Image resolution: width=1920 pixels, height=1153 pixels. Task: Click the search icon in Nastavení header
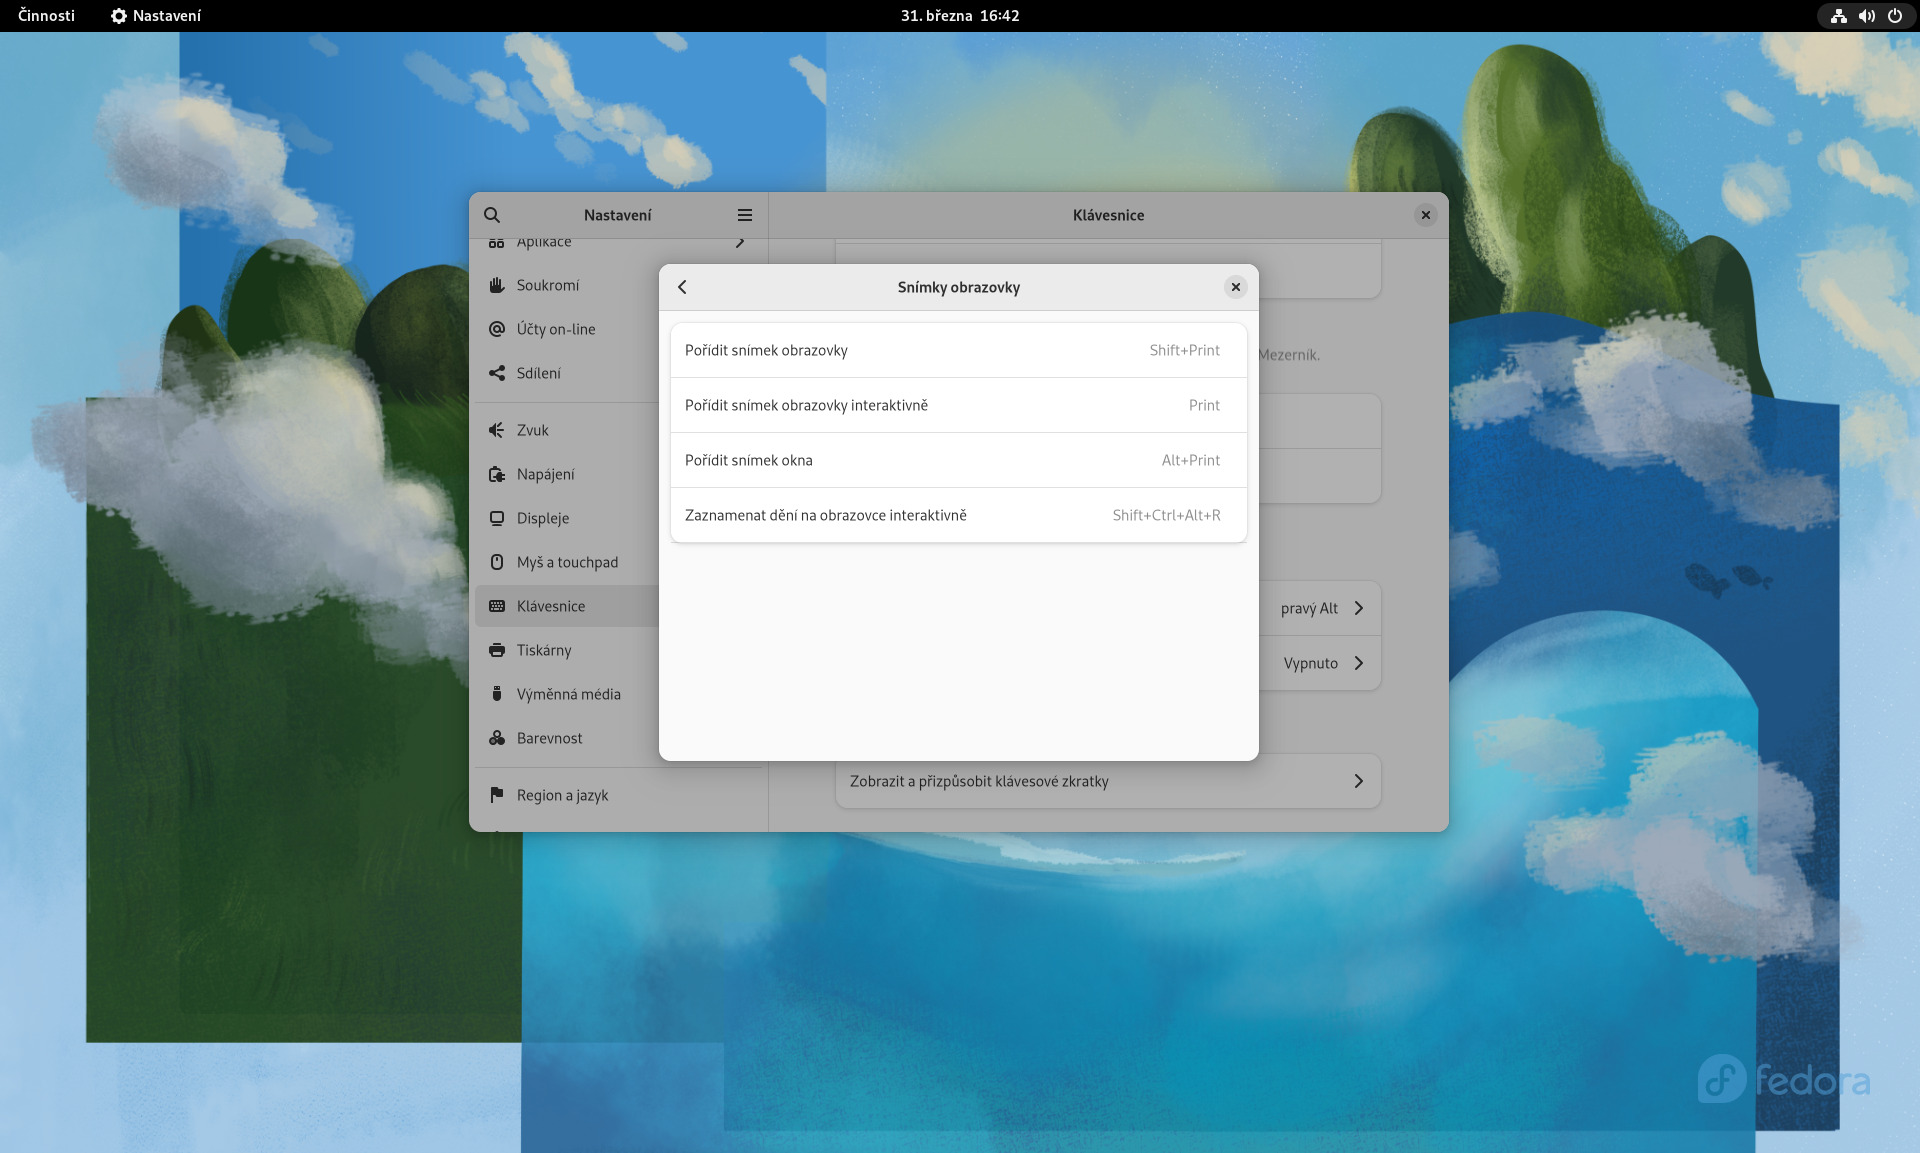[492, 215]
